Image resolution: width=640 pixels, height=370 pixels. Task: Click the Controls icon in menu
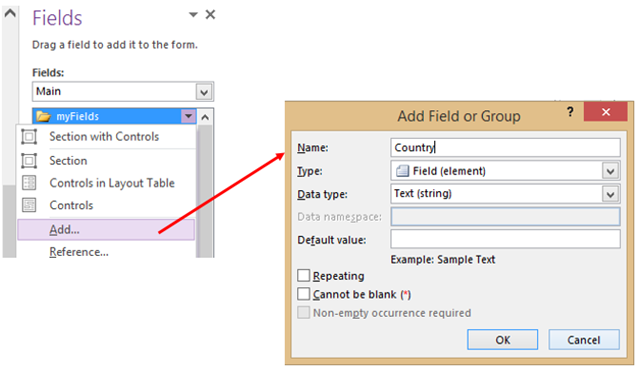29,205
